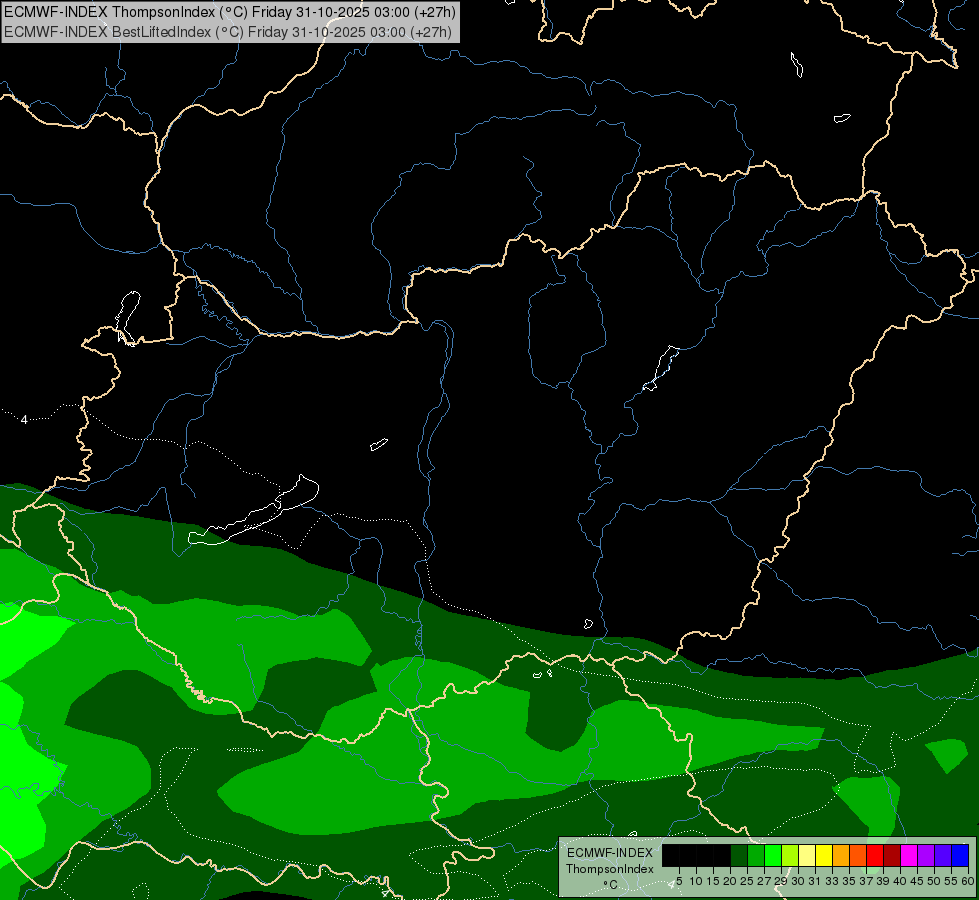Click the long white Lake Balaton outline
979x900 pixels.
point(253,511)
